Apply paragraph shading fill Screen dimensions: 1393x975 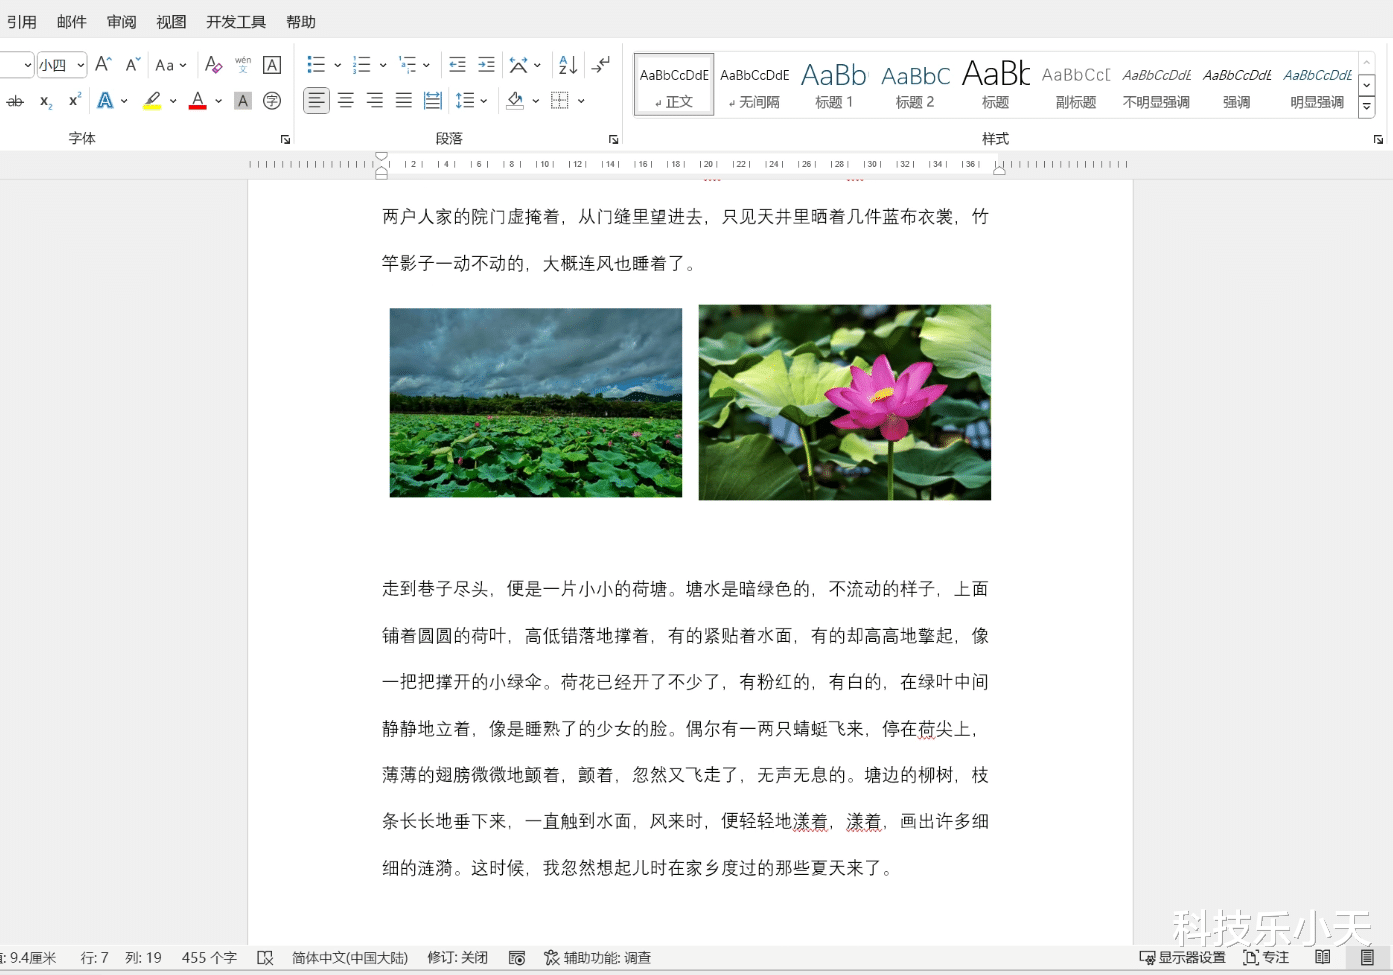515,101
